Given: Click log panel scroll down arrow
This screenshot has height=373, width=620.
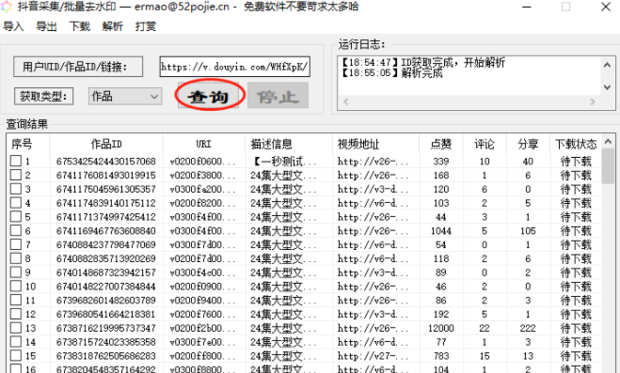Looking at the screenshot, I should [607, 87].
